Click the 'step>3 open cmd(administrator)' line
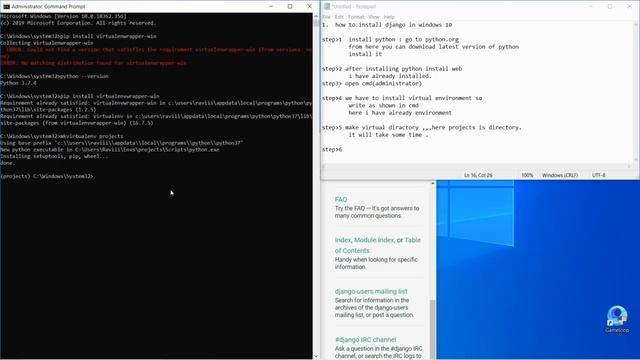The image size is (640, 360). [x=372, y=84]
